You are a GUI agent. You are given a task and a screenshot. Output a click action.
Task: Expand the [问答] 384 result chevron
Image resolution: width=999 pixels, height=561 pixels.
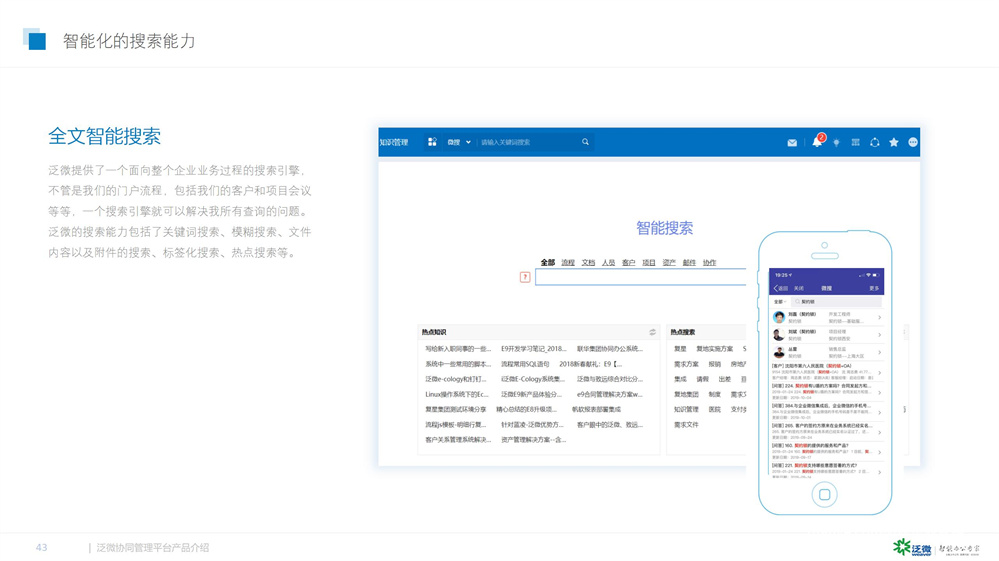[879, 412]
